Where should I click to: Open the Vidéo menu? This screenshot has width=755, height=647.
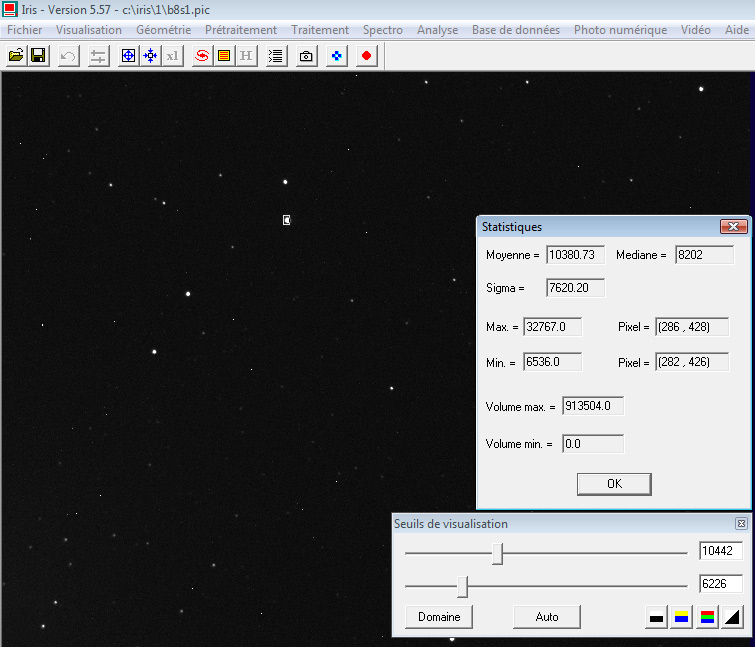click(695, 30)
